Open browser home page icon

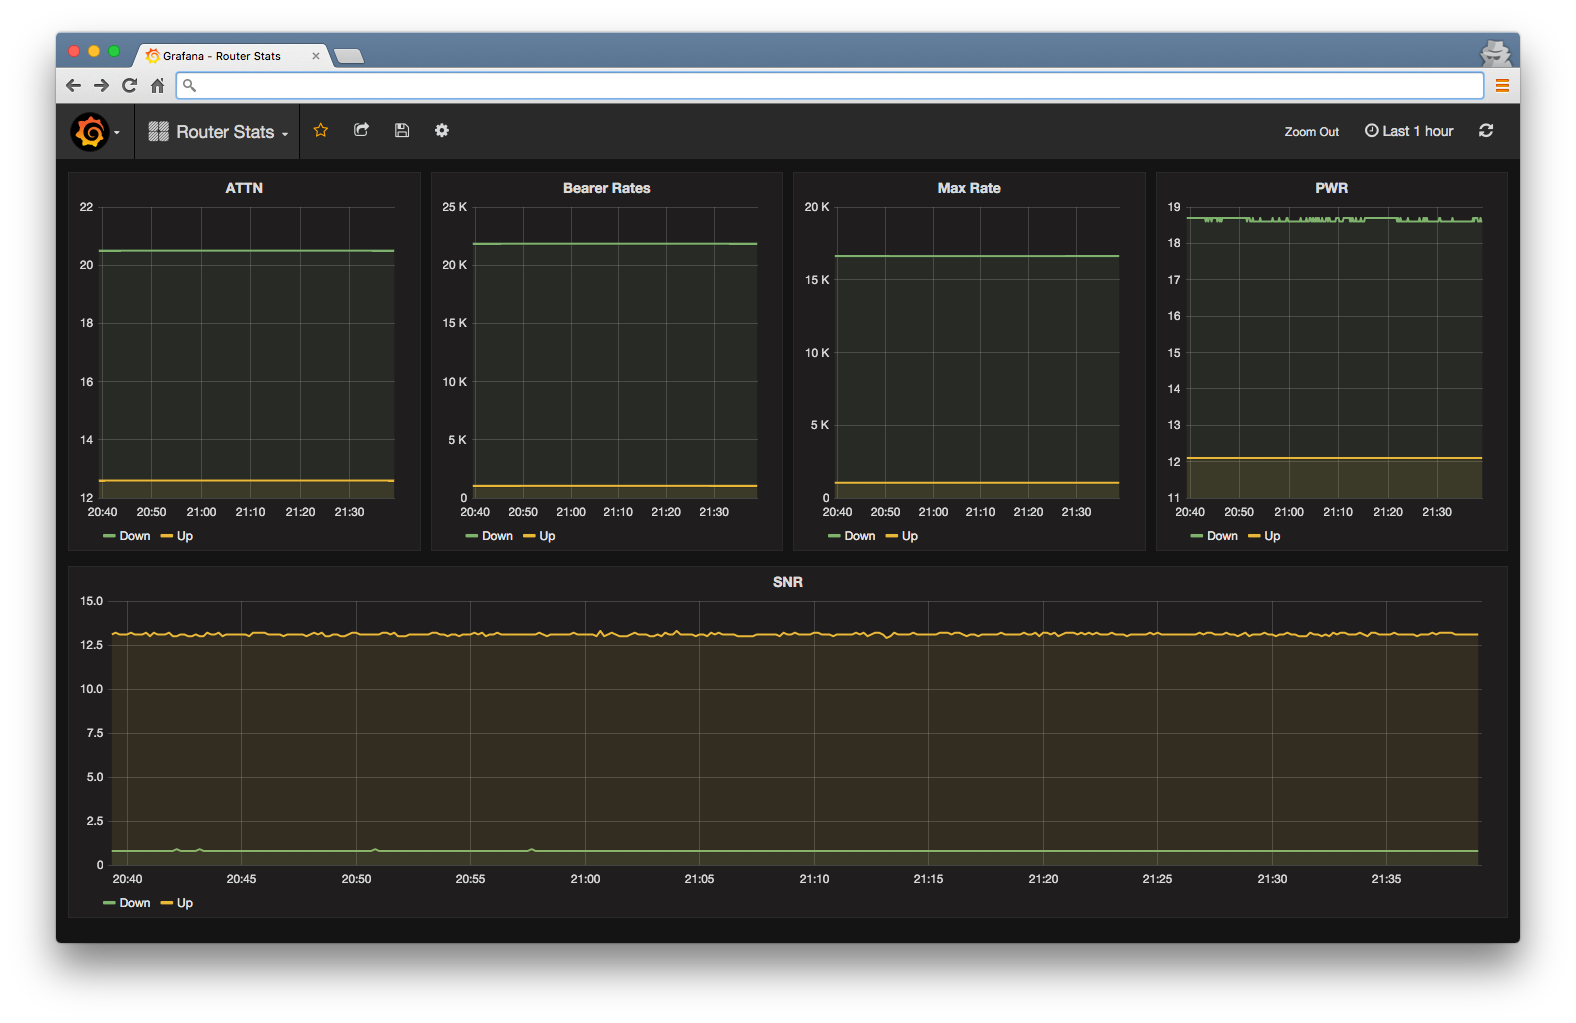pos(157,86)
